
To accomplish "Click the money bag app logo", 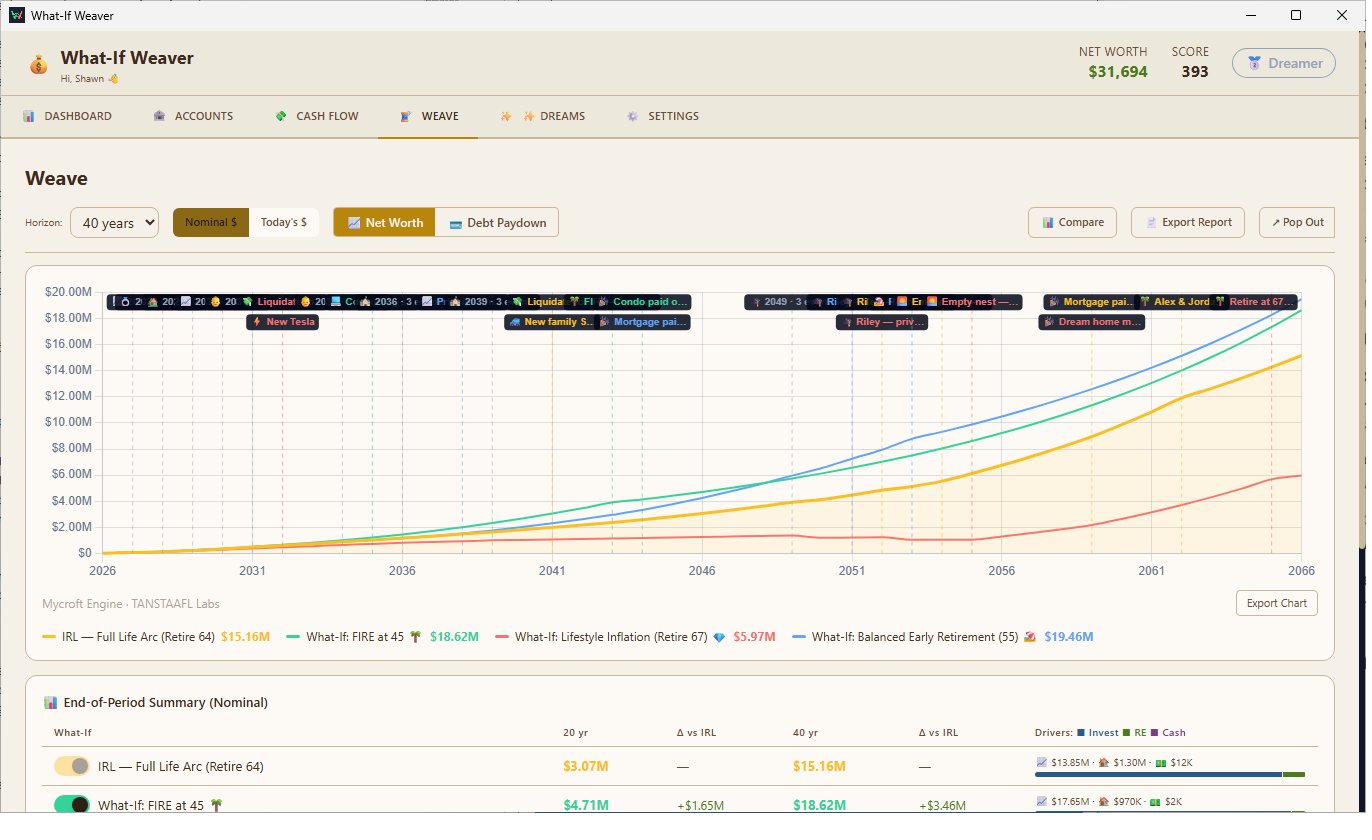I will click(x=38, y=65).
